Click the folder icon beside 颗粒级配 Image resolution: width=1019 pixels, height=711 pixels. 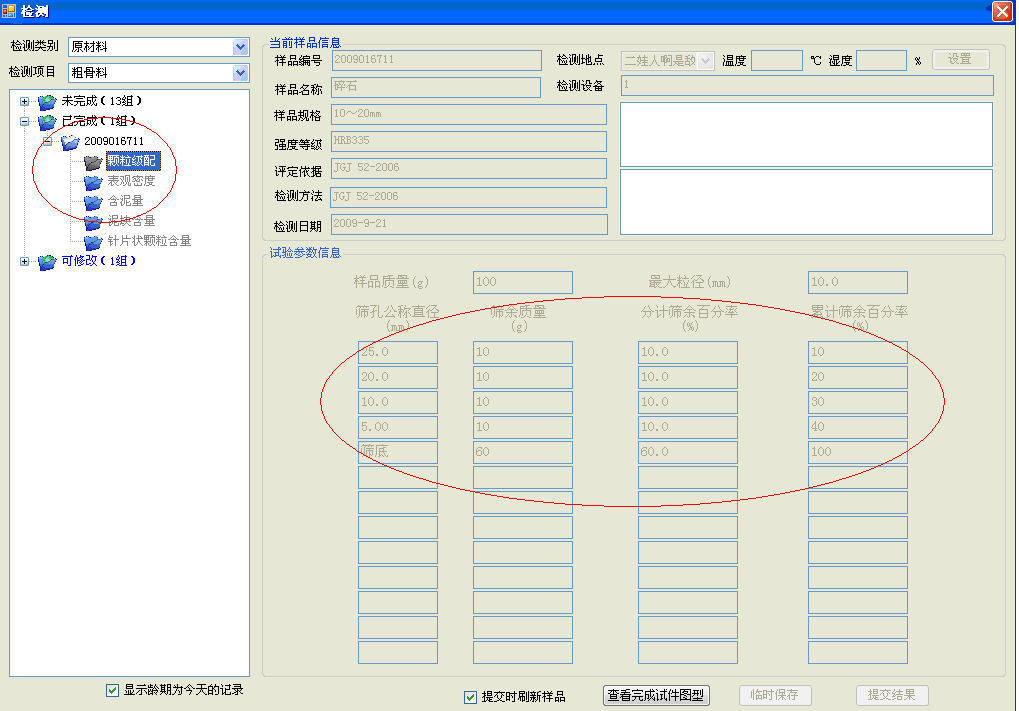tap(93, 162)
